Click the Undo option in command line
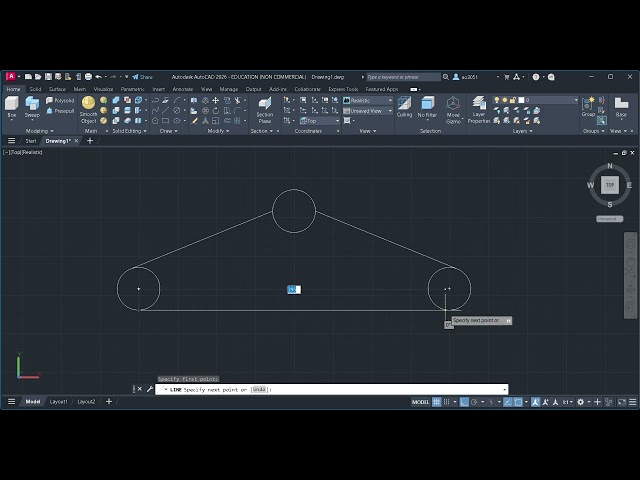 tap(259, 389)
